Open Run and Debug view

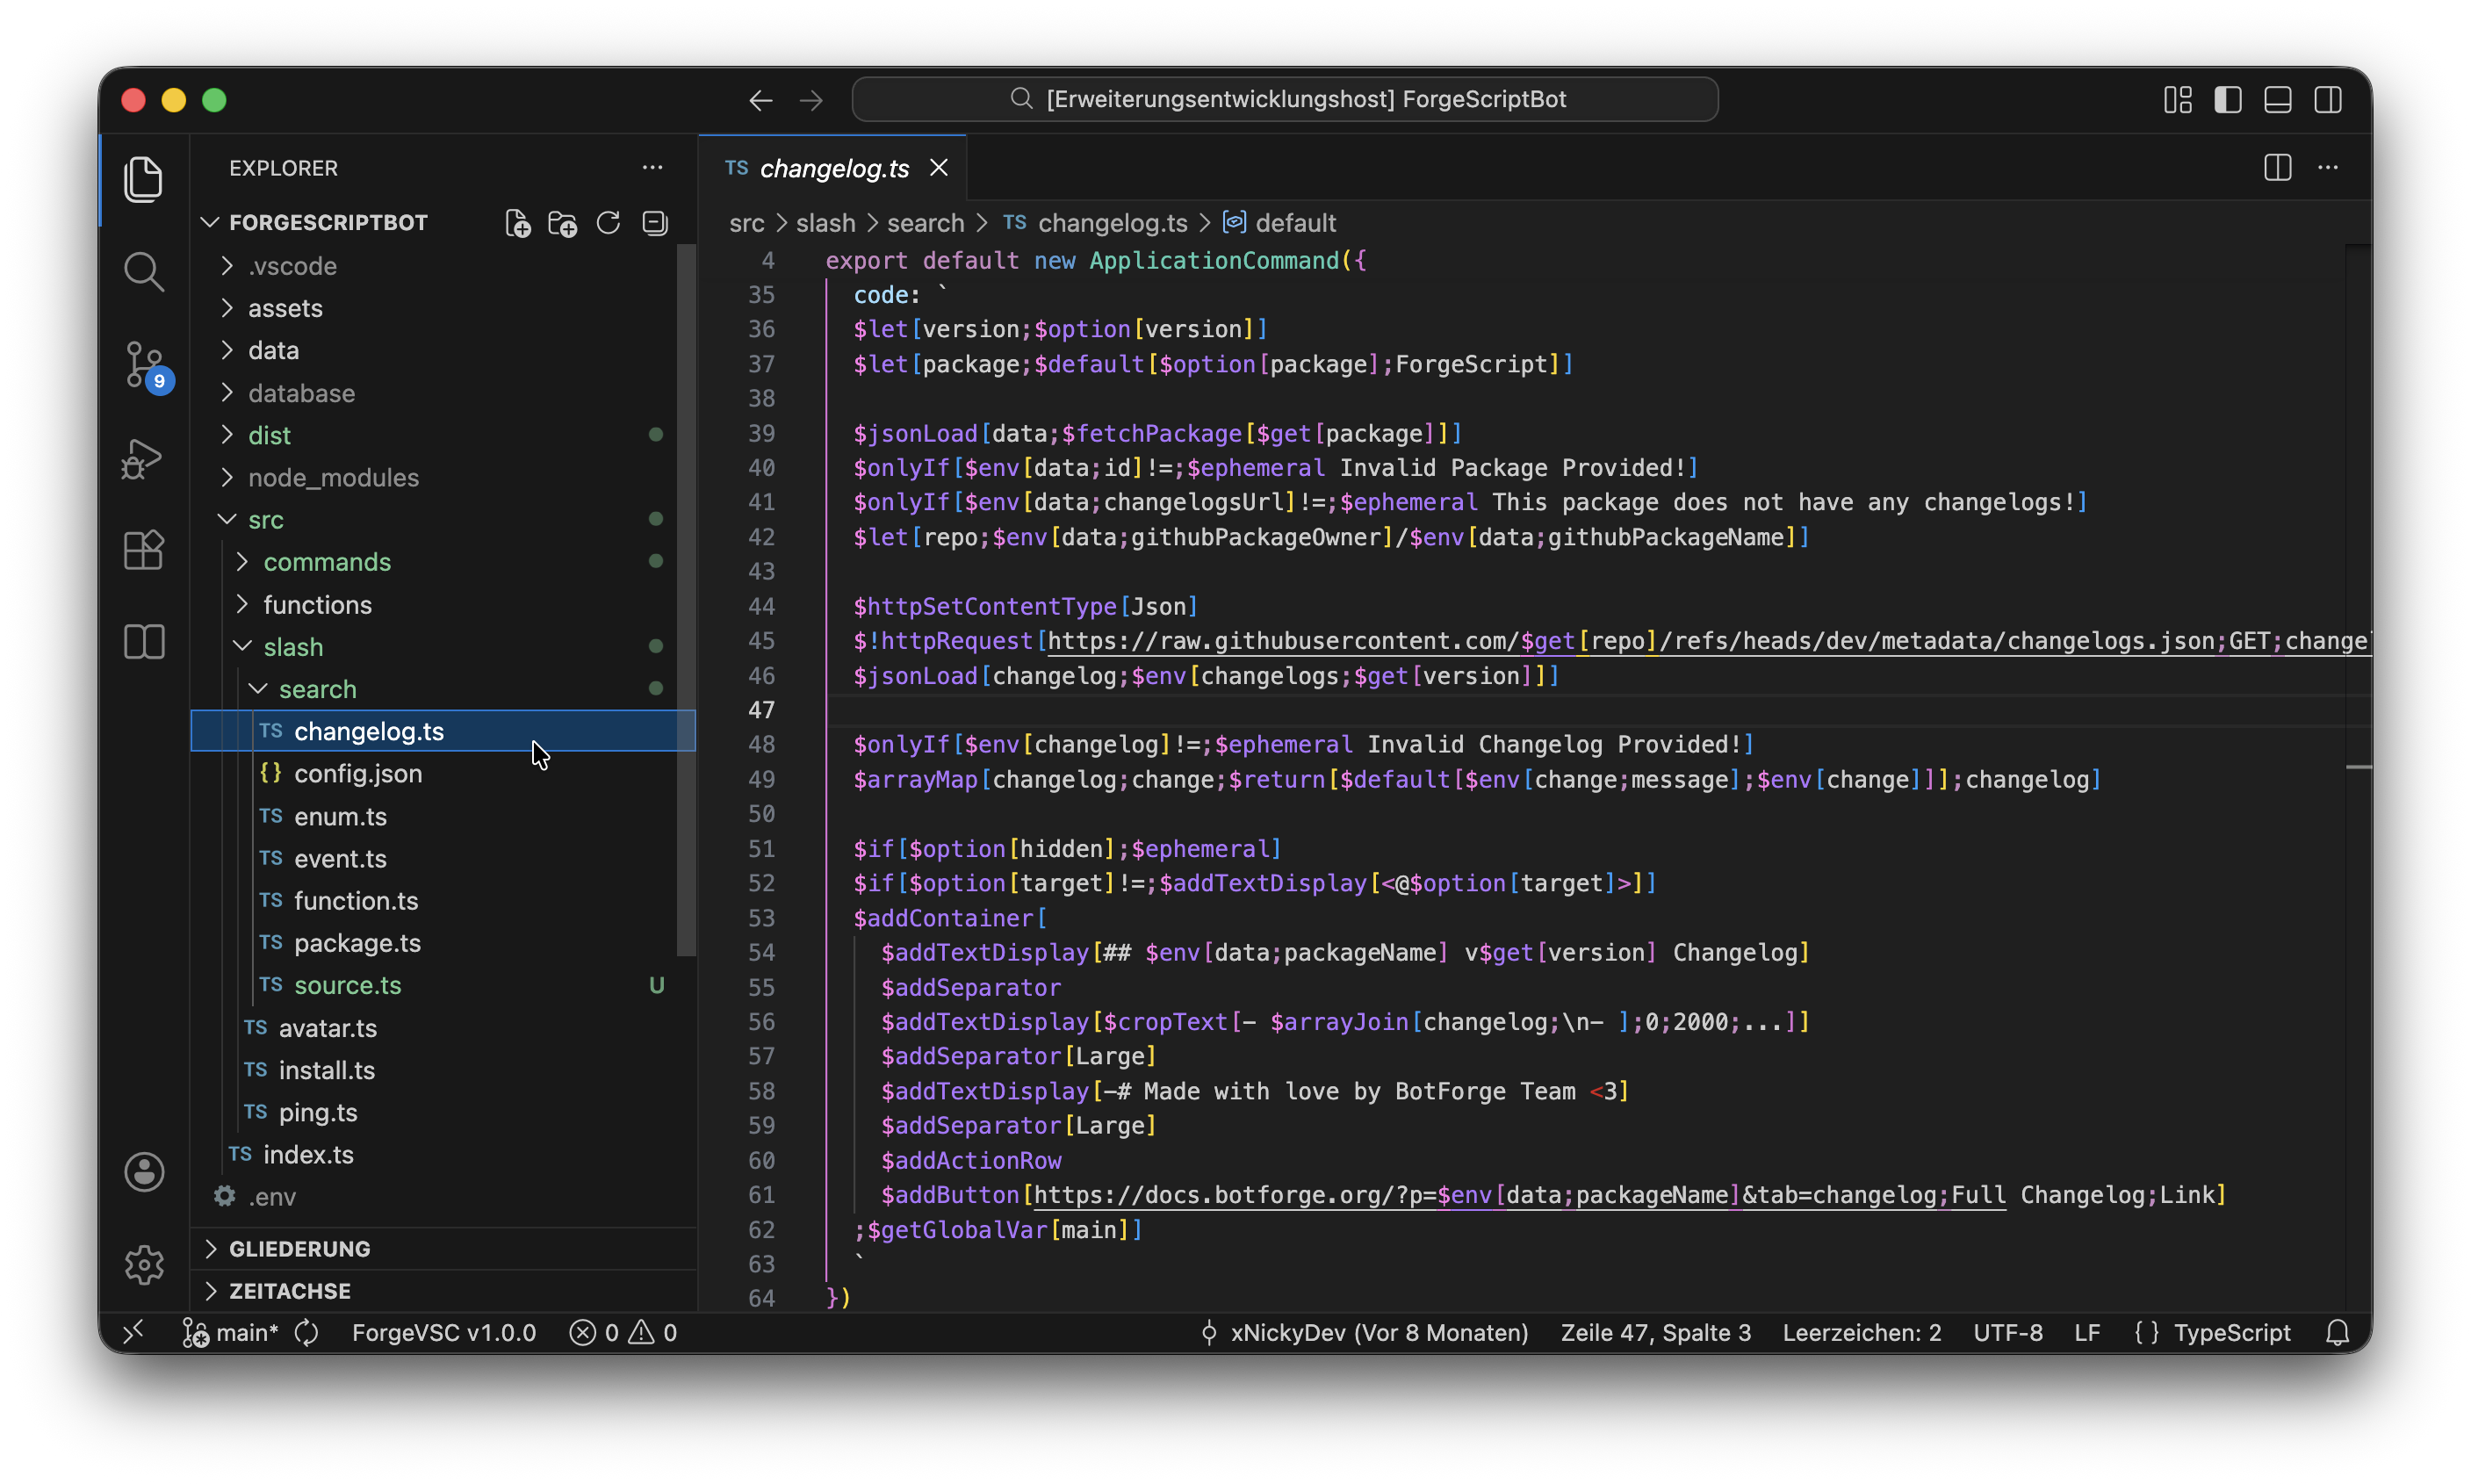[143, 458]
